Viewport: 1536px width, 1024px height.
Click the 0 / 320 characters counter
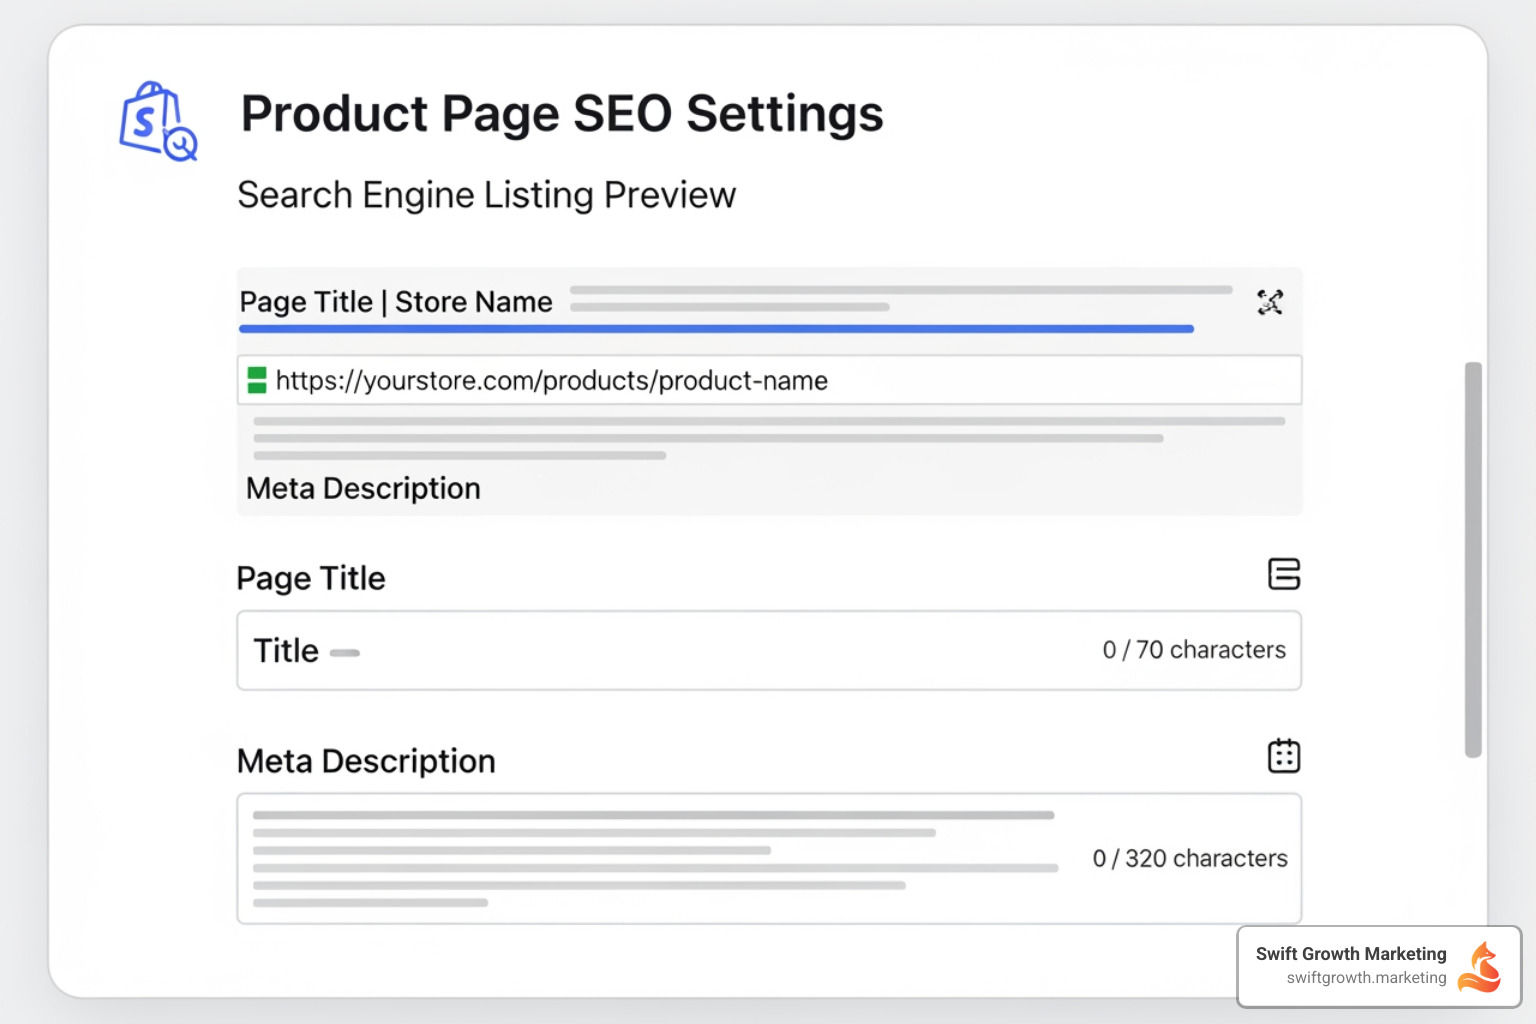pyautogui.click(x=1189, y=857)
